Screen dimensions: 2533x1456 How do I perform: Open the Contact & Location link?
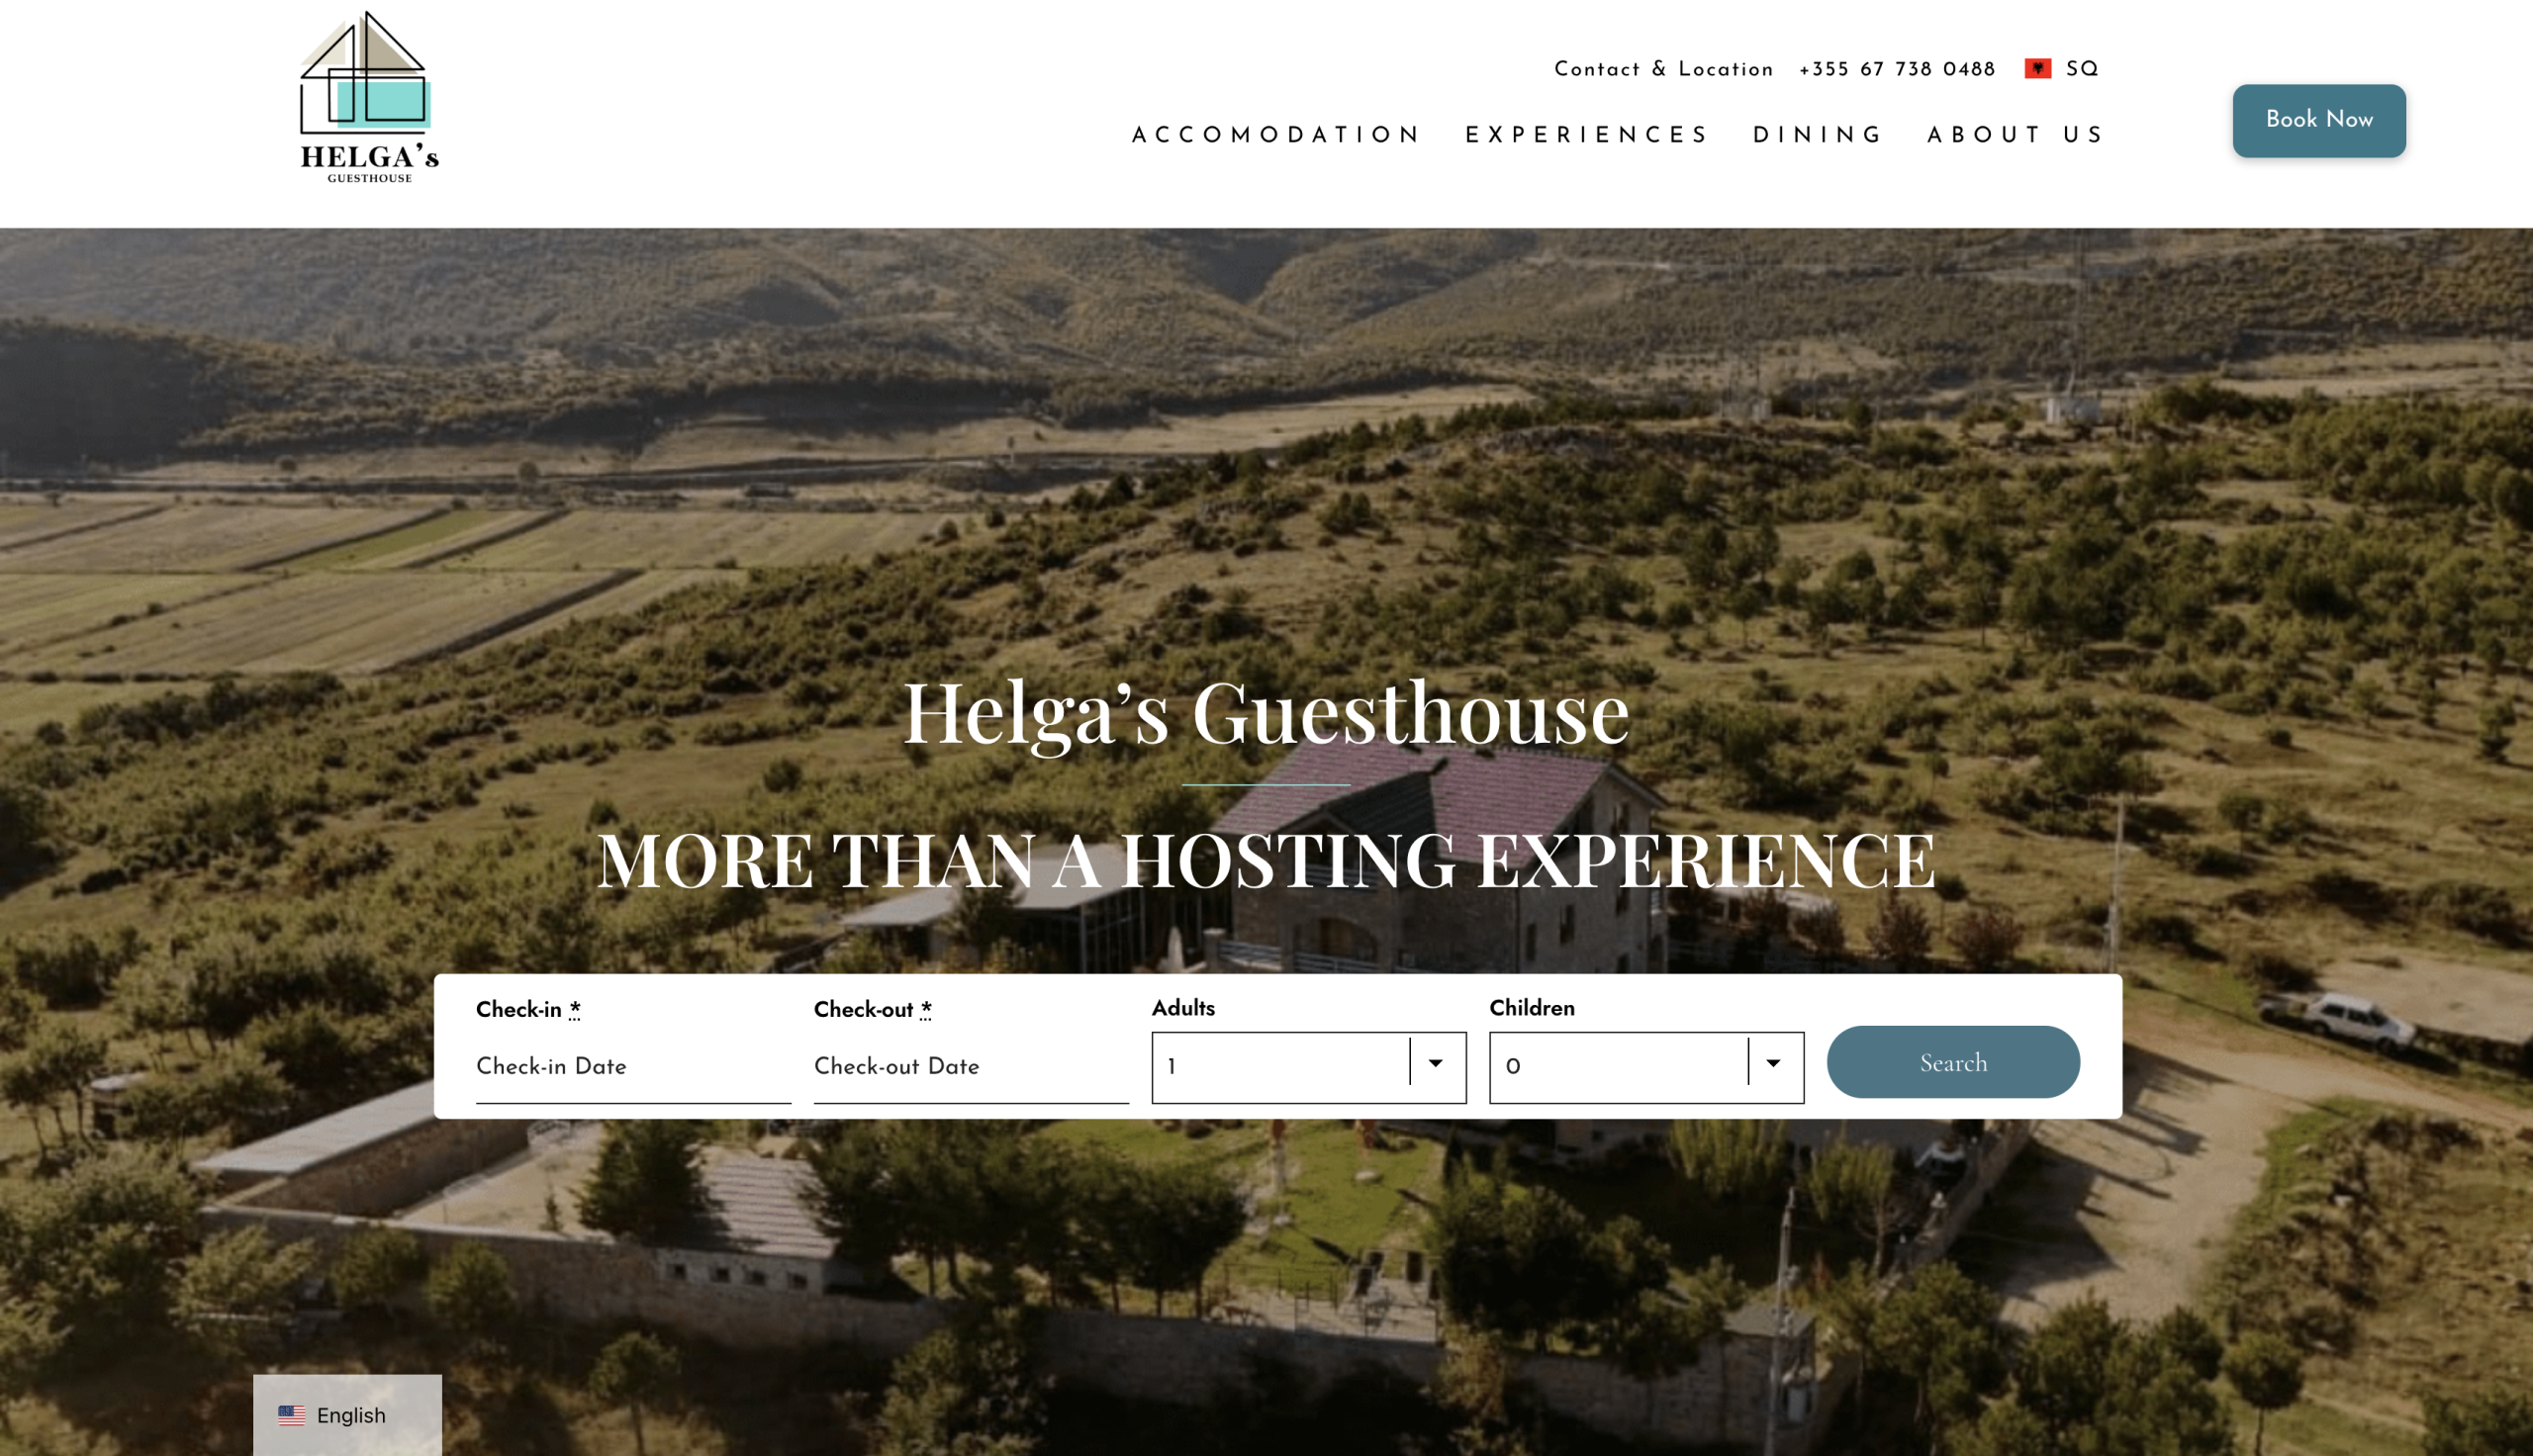1664,69
